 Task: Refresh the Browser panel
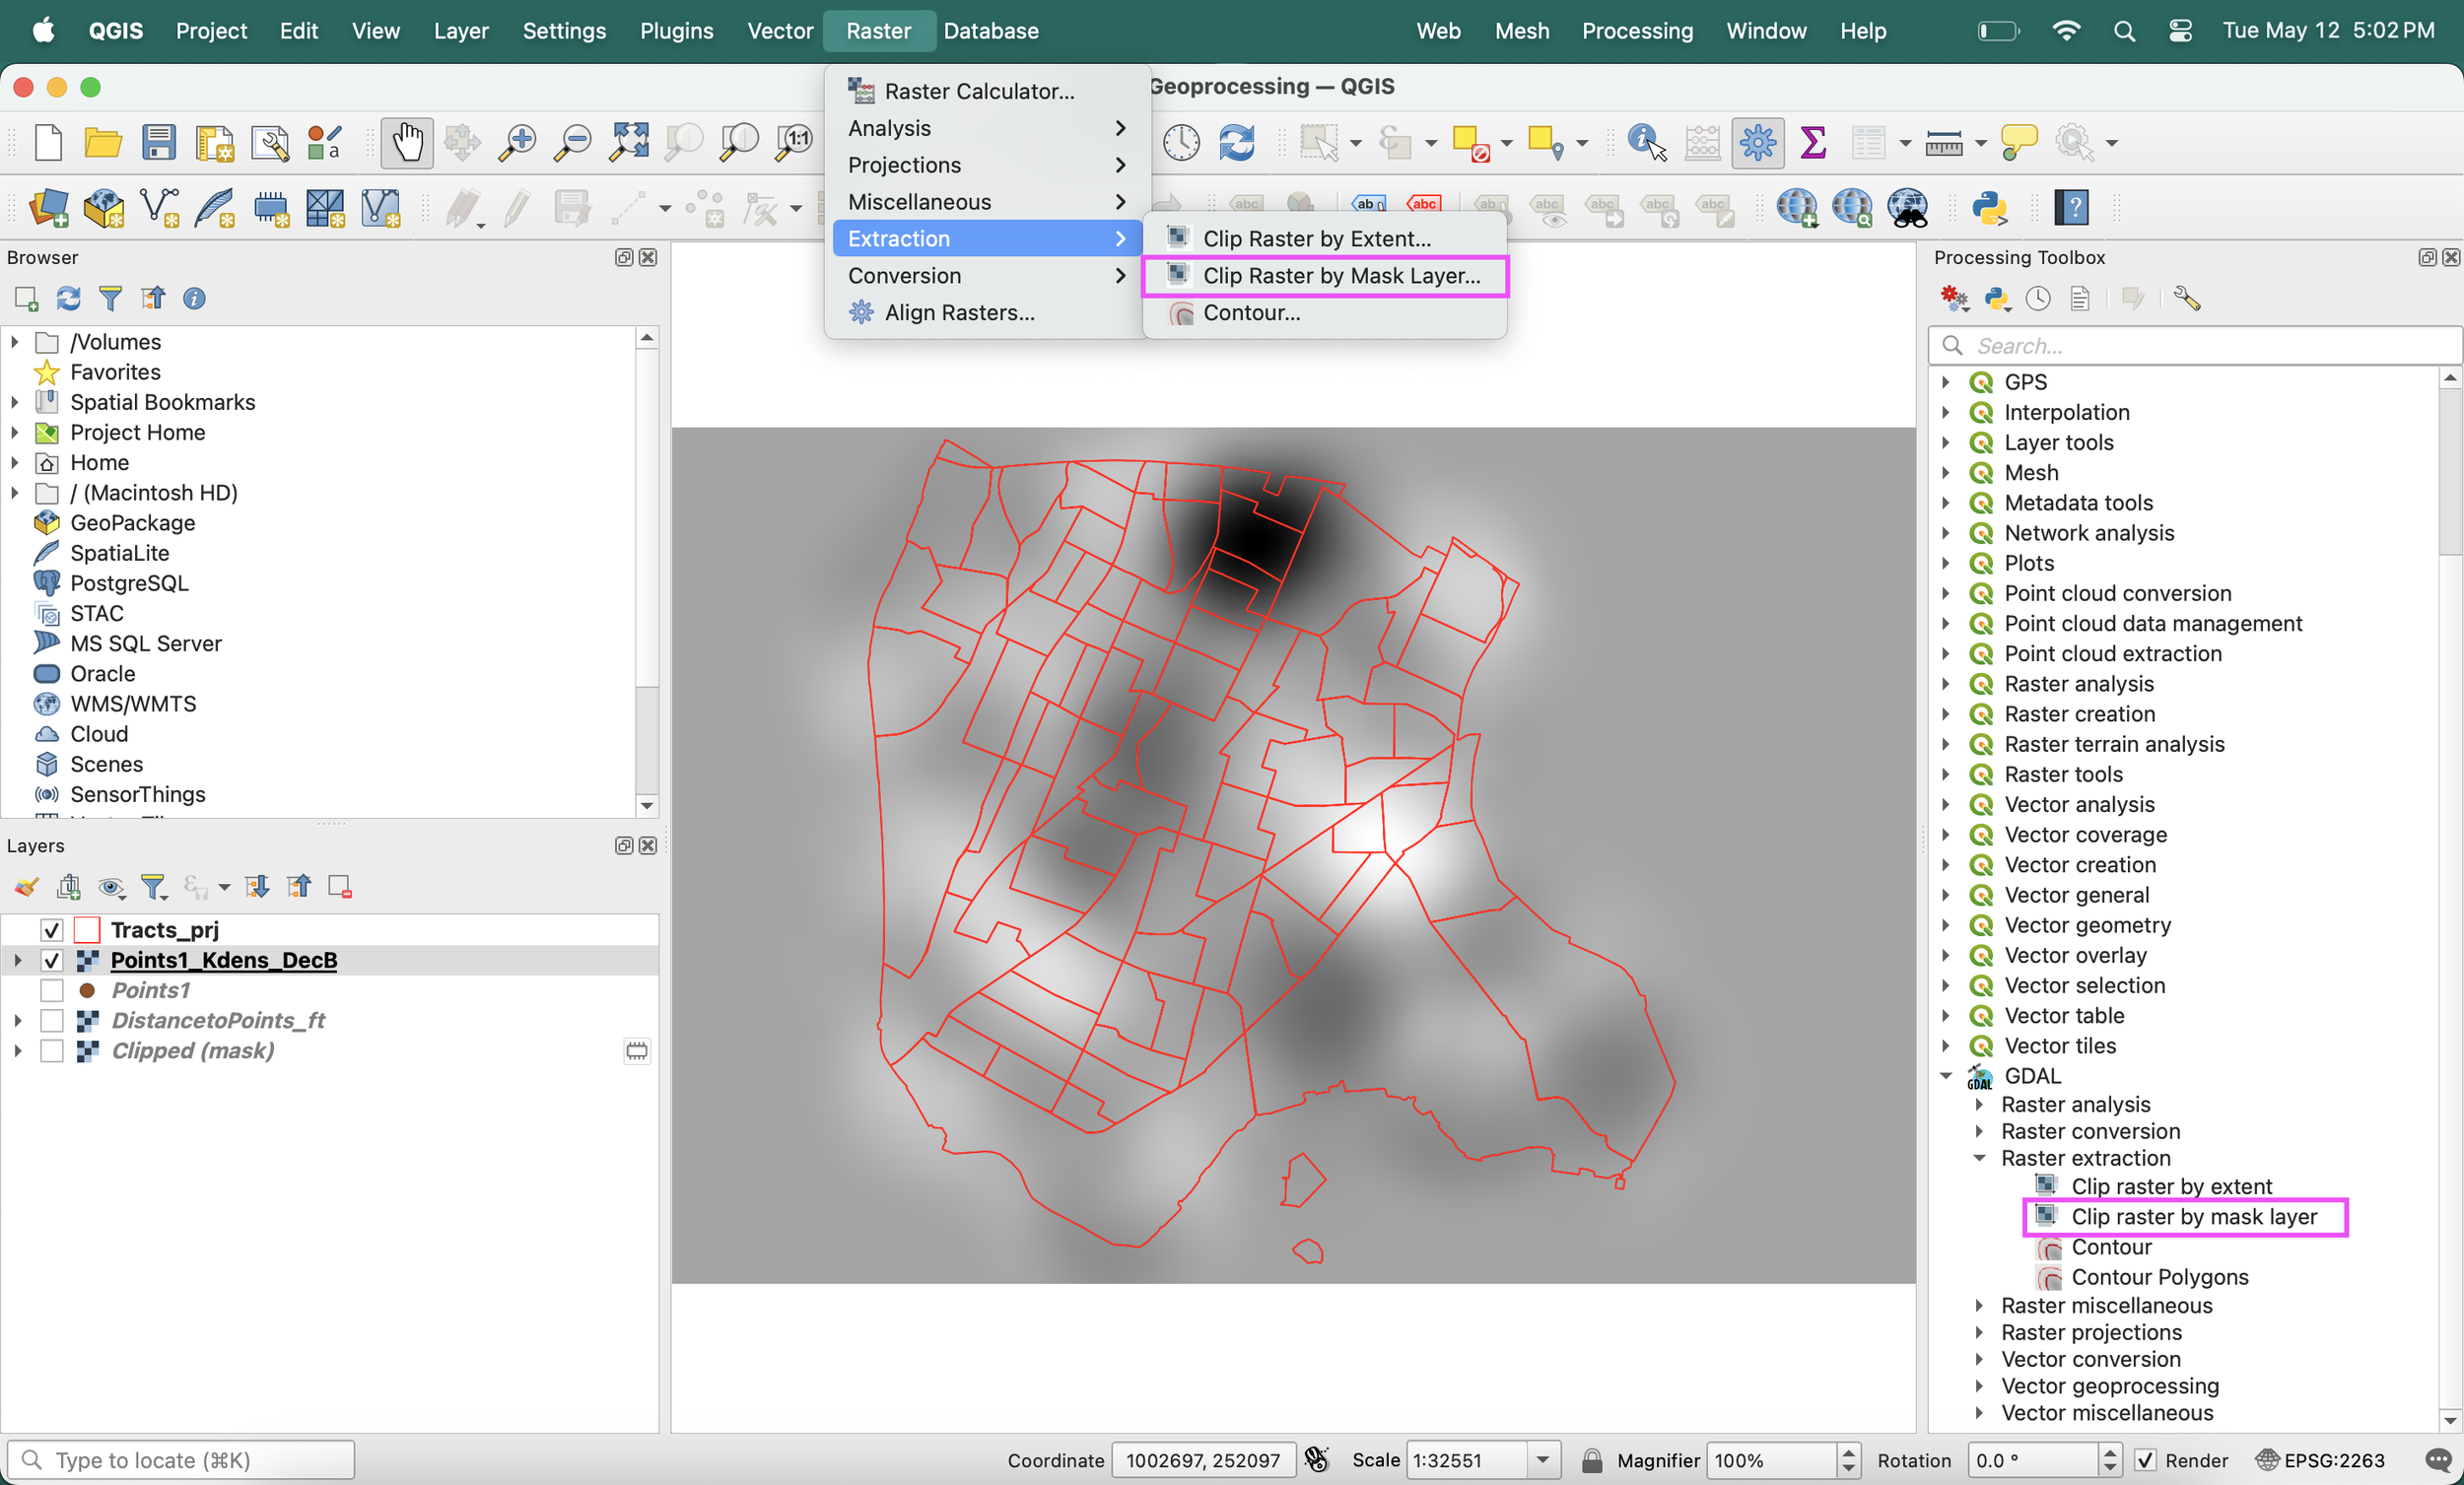pos(68,298)
